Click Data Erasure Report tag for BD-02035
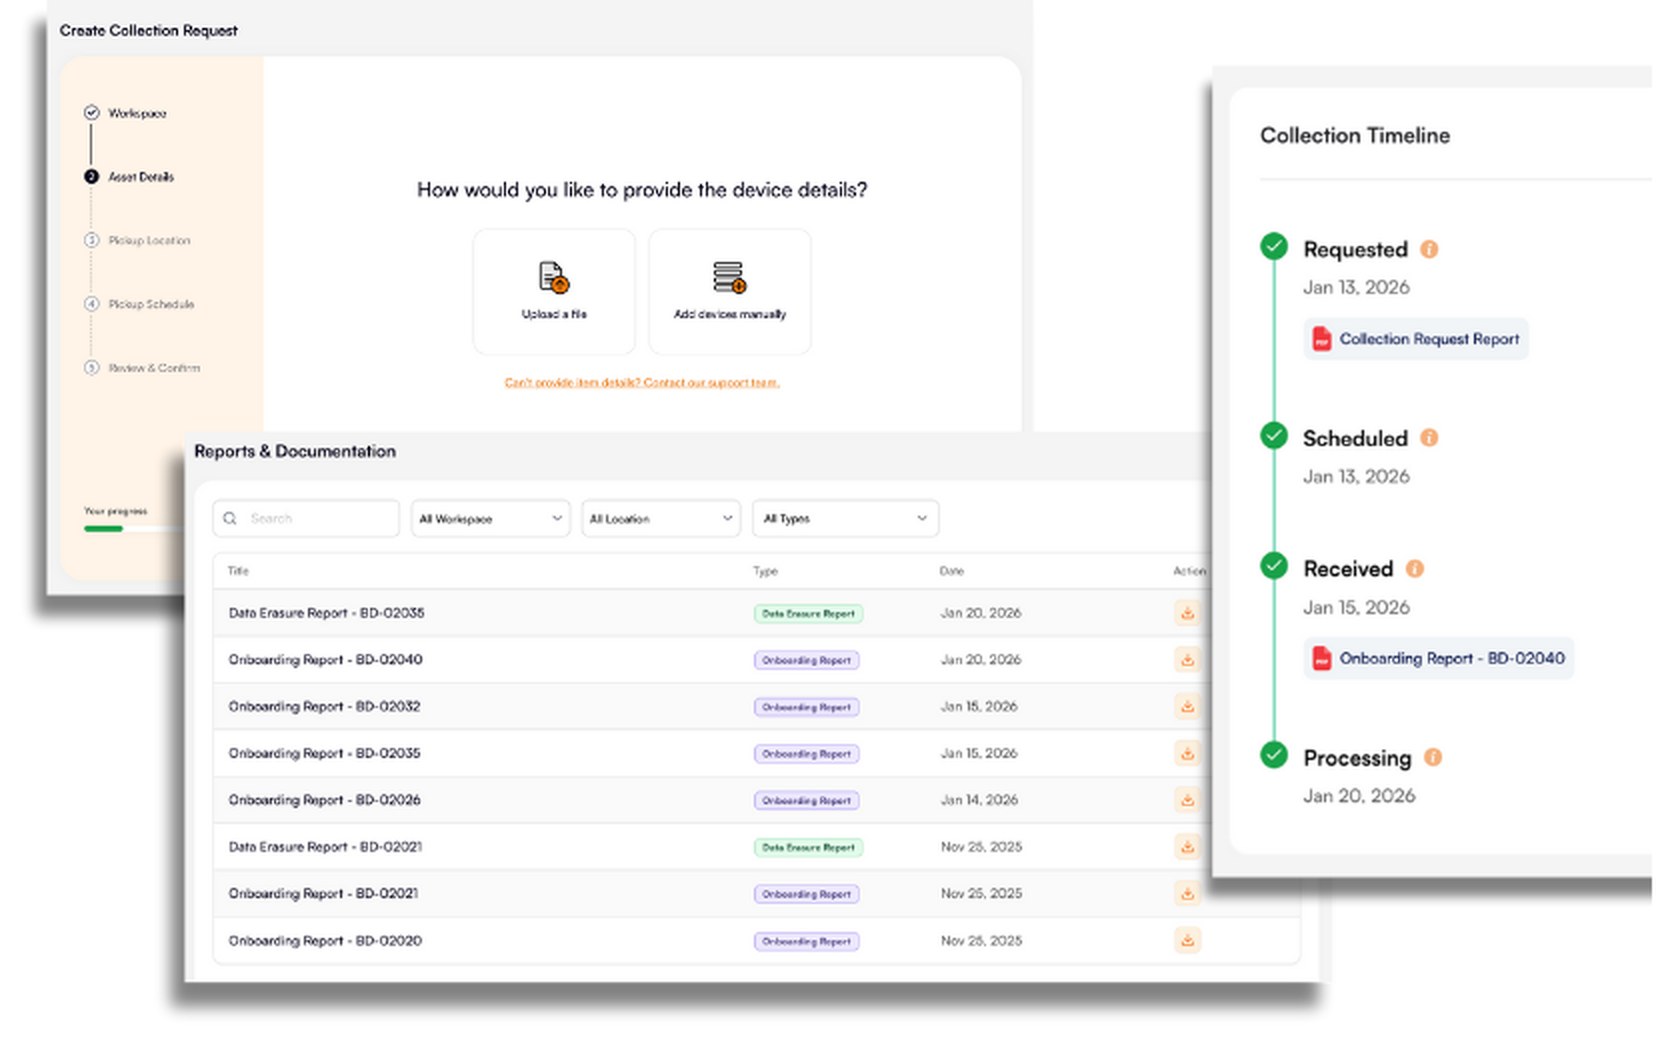 [x=808, y=614]
